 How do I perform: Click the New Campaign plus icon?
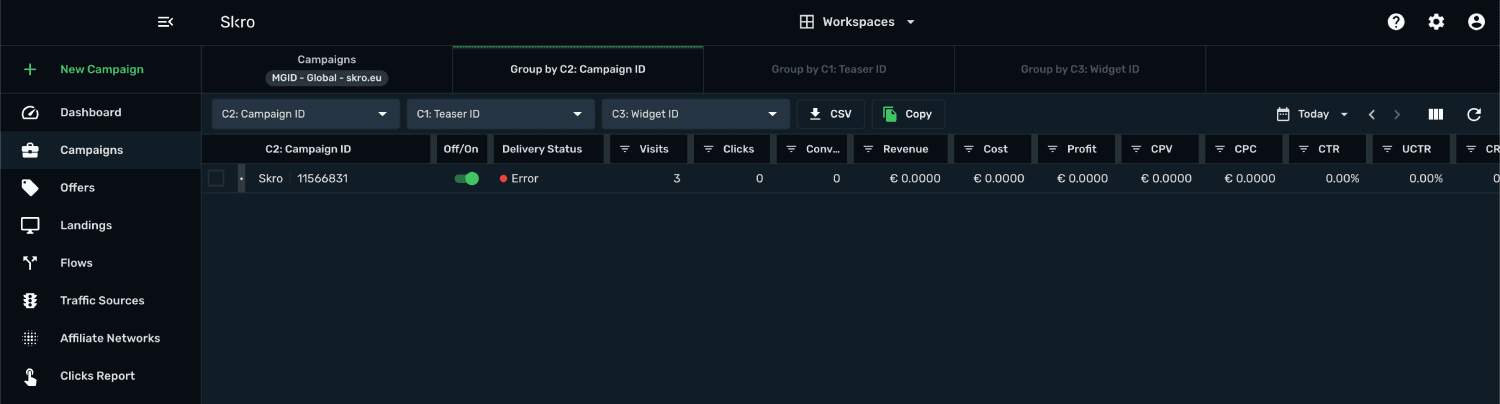pos(30,70)
